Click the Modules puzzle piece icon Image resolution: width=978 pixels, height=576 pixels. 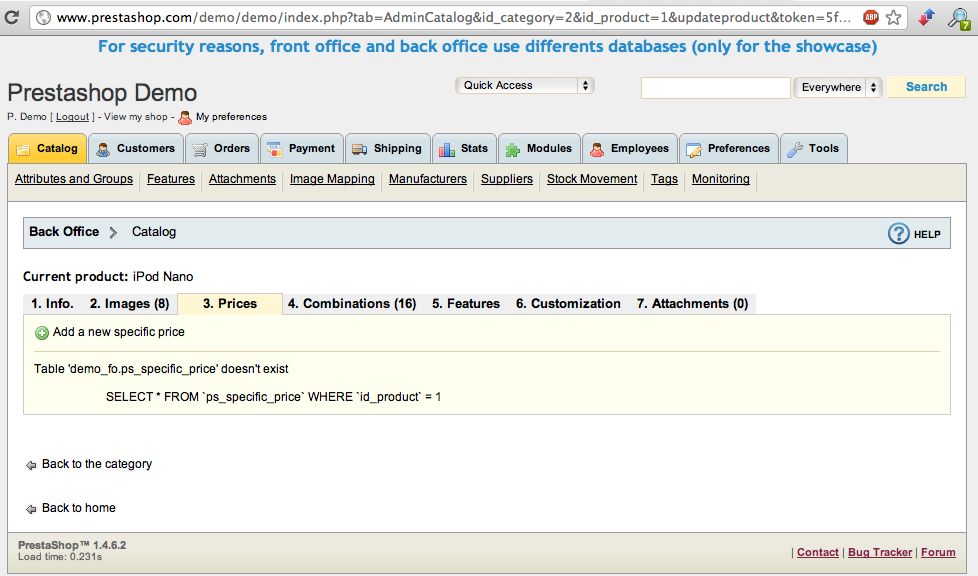pos(513,150)
